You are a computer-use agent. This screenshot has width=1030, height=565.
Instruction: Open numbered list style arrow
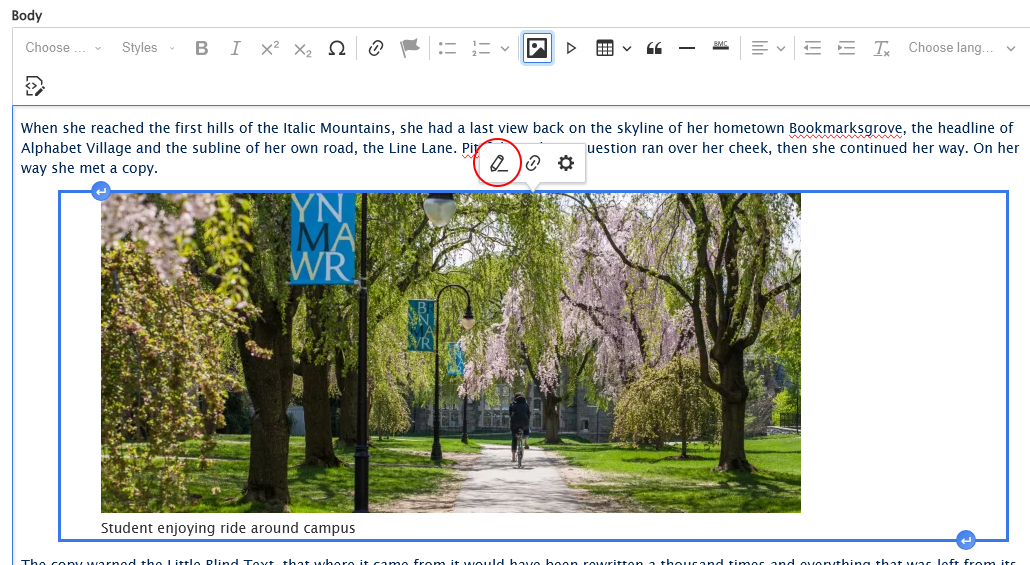504,48
